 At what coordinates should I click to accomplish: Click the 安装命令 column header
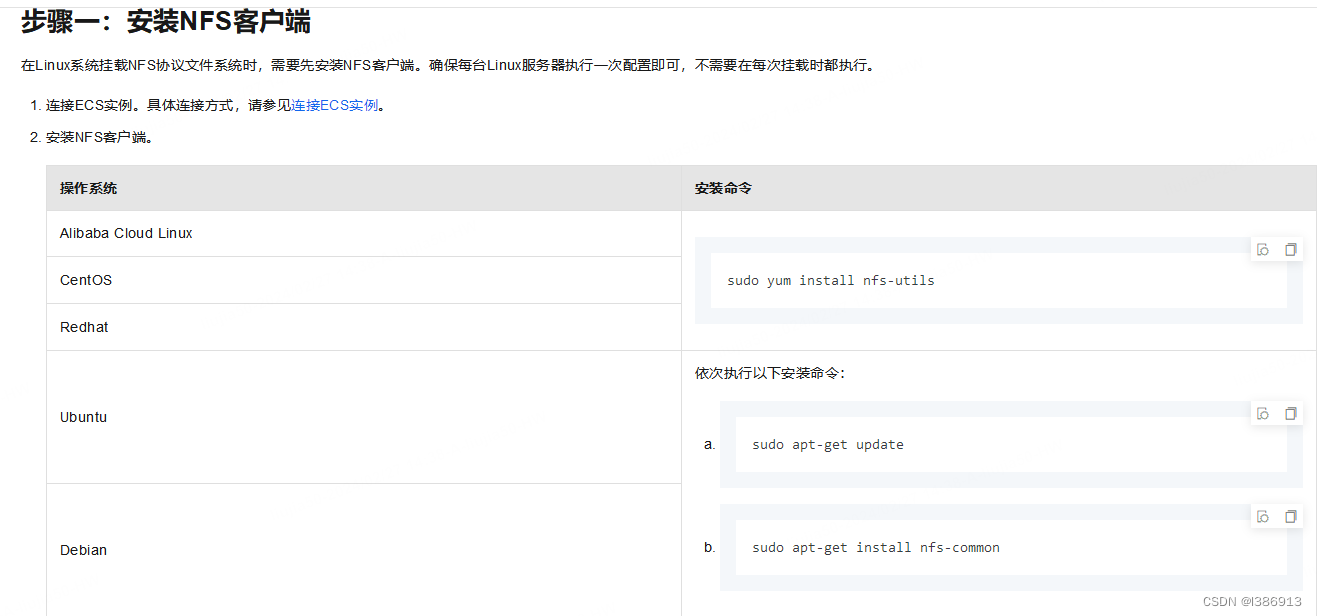point(999,188)
